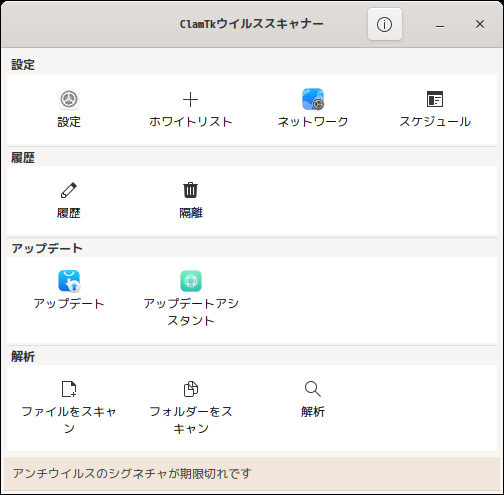Click the アップデート download icon

[x=69, y=281]
